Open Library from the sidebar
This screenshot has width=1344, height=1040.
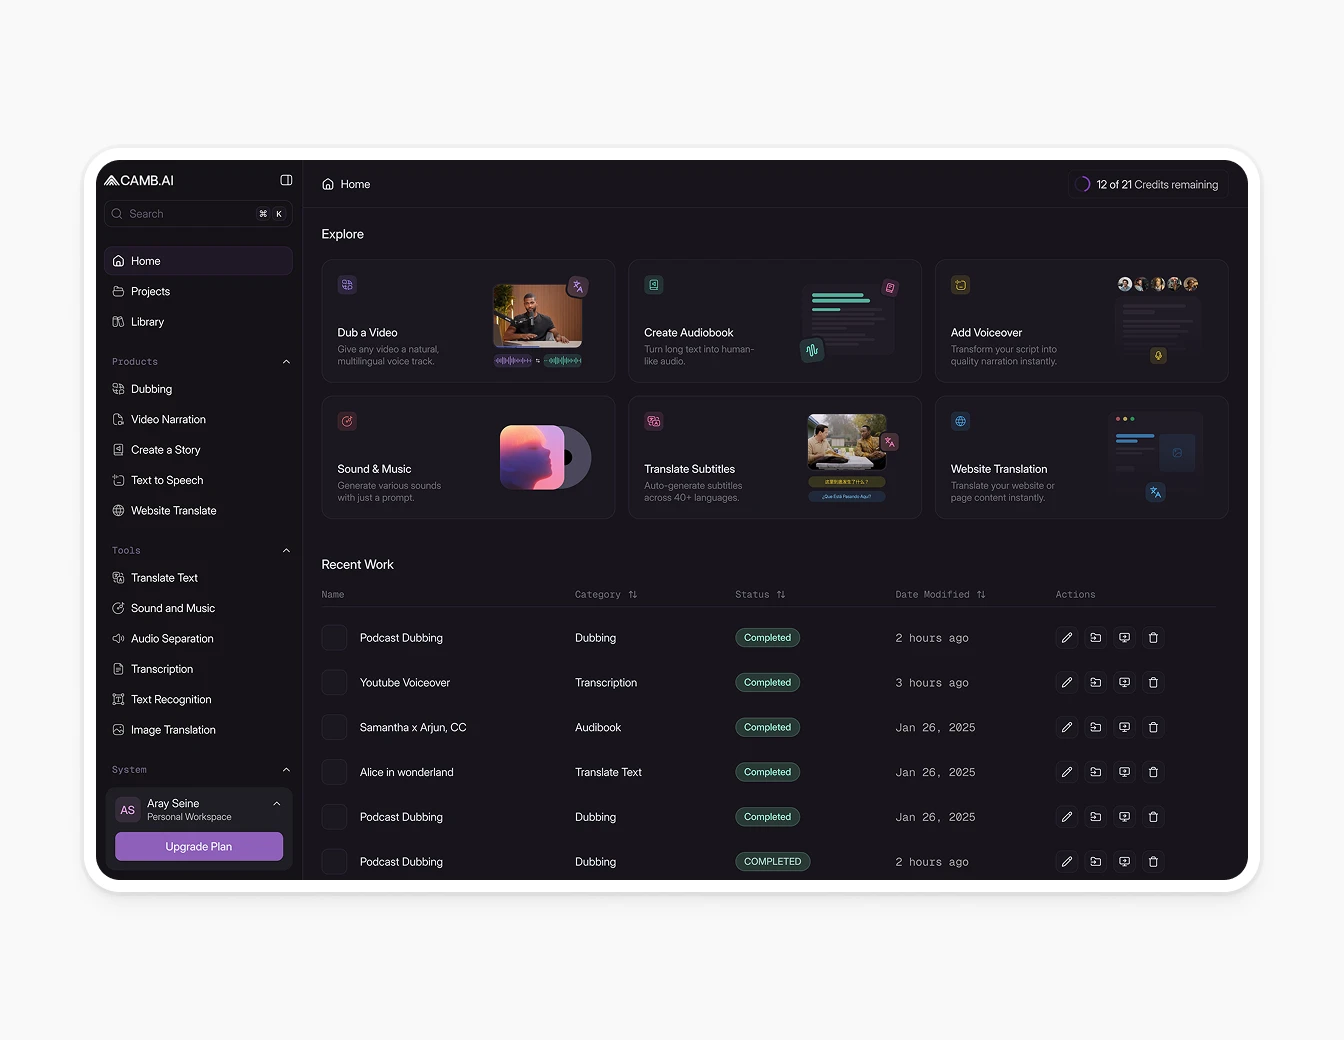click(147, 321)
